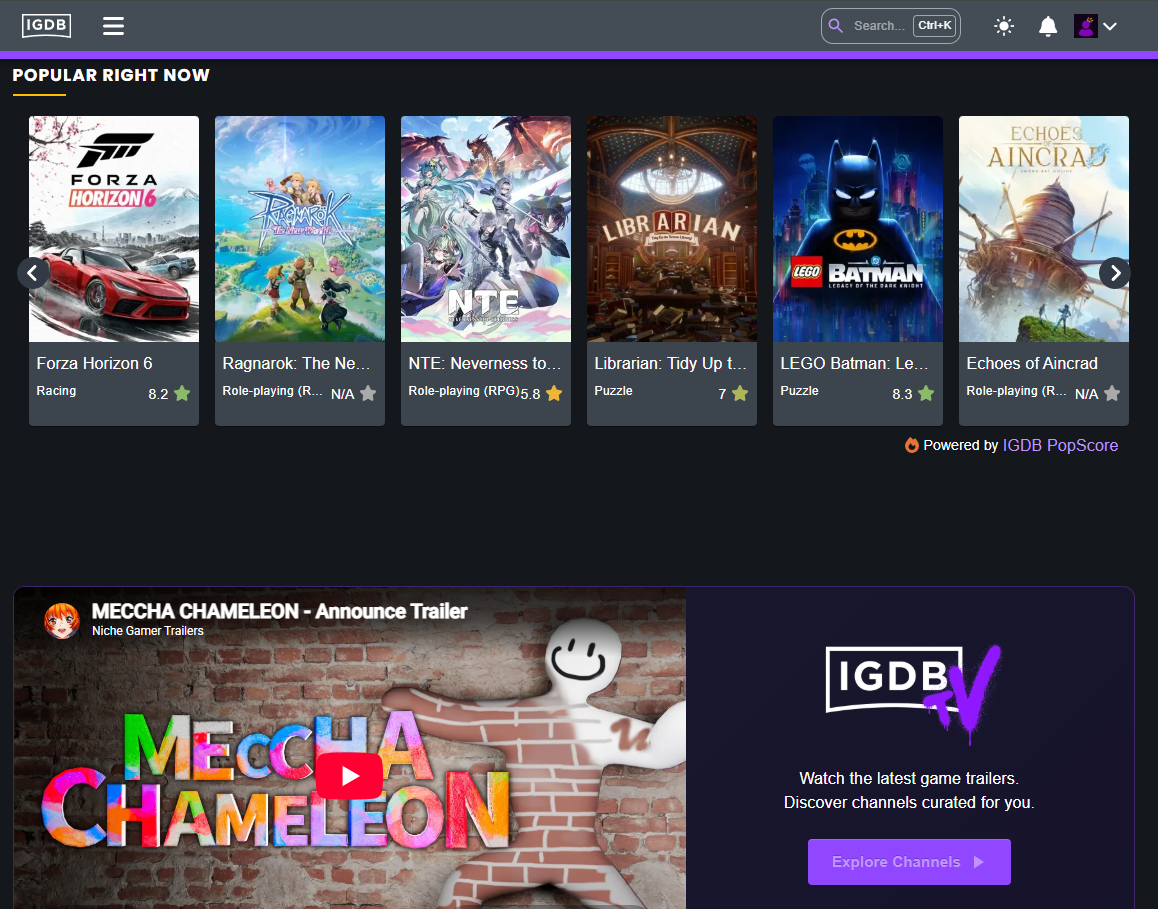Click the Explore Channels button
Viewport: 1158px width, 909px height.
click(x=909, y=862)
